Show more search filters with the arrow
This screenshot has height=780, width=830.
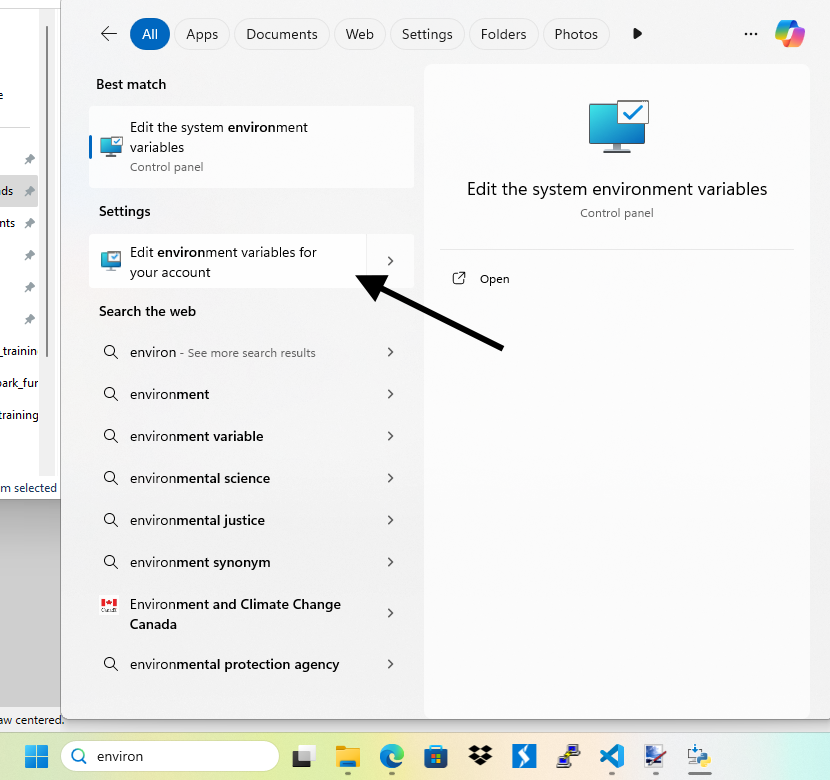637,33
